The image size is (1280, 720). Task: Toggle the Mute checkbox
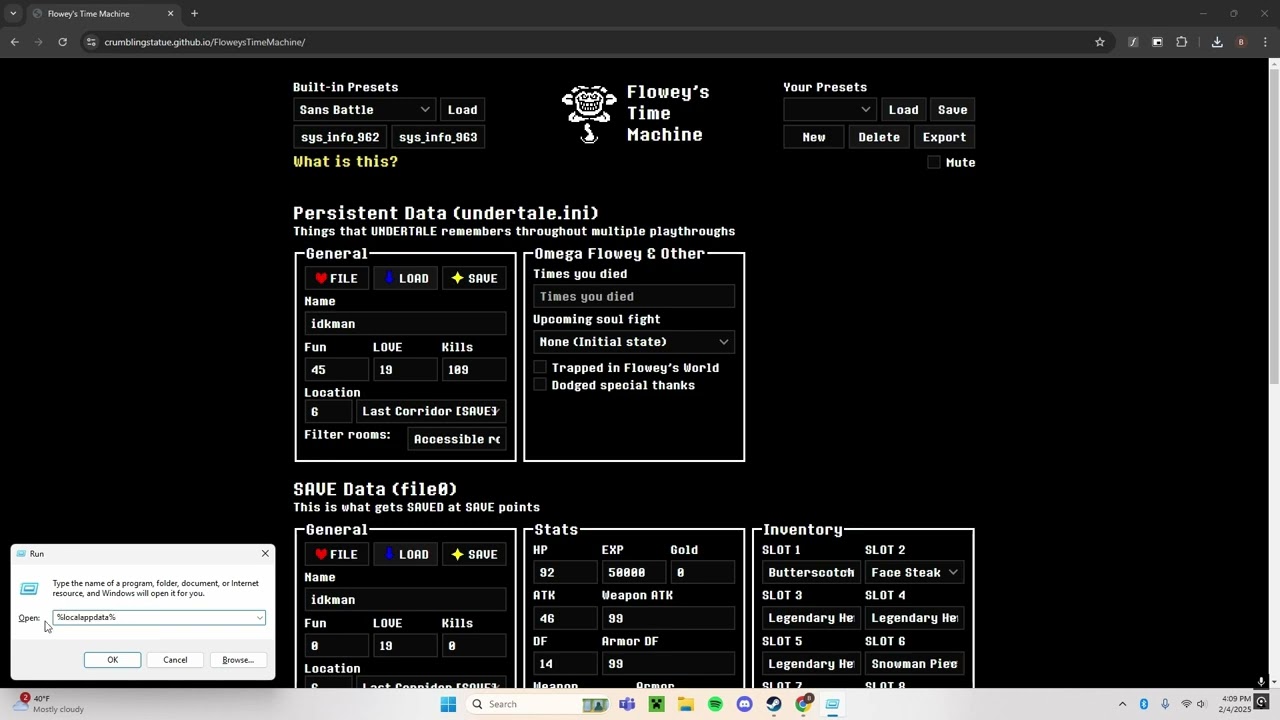[934, 162]
